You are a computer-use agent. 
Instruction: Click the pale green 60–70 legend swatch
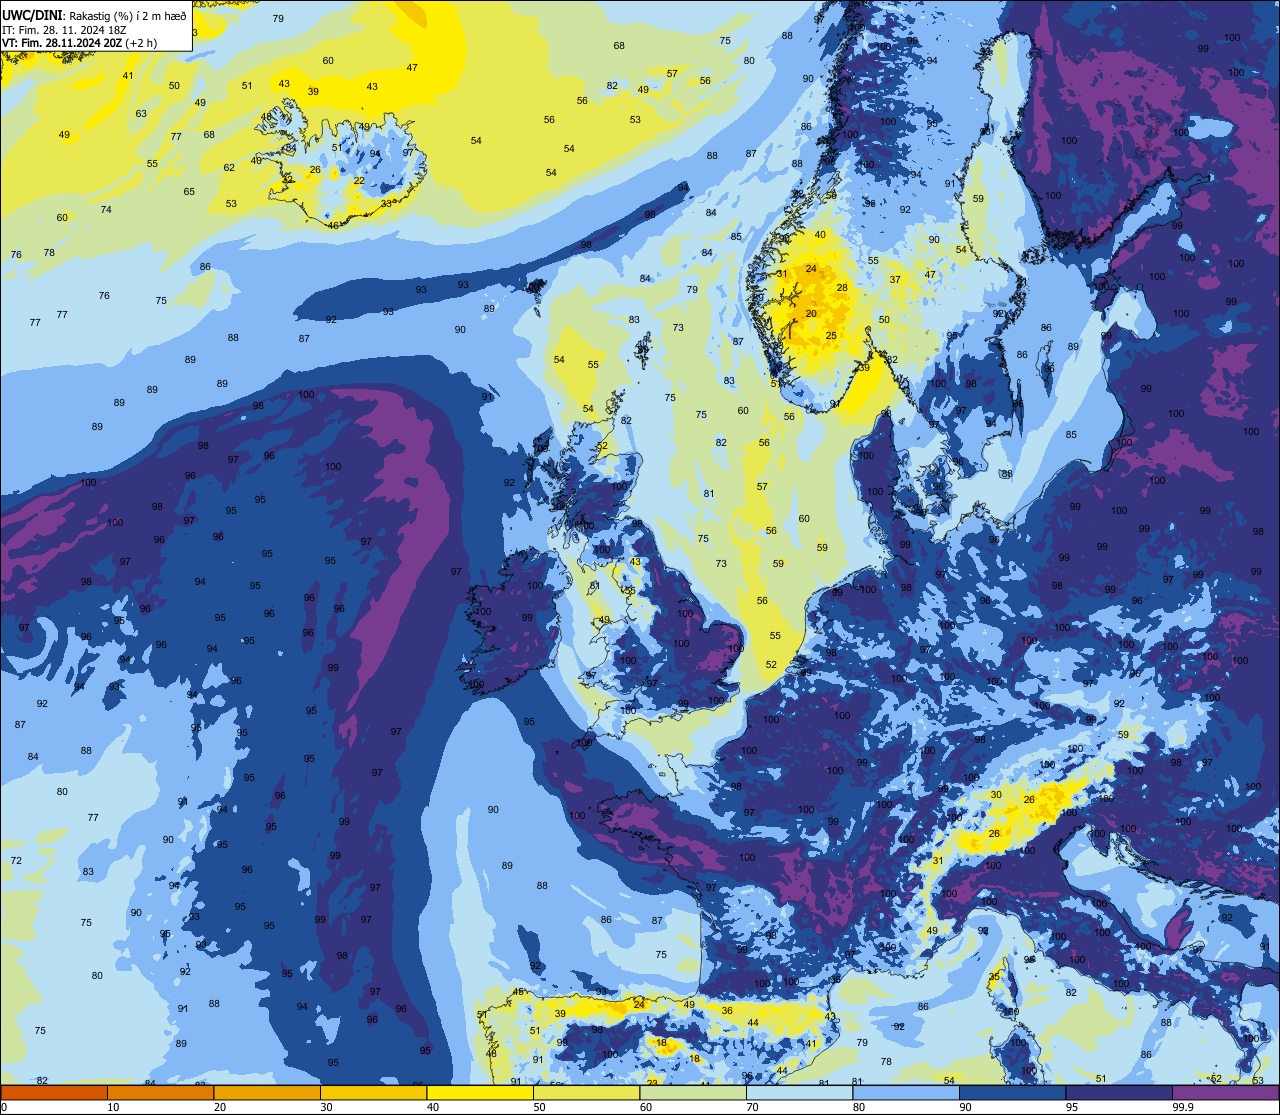point(693,1092)
